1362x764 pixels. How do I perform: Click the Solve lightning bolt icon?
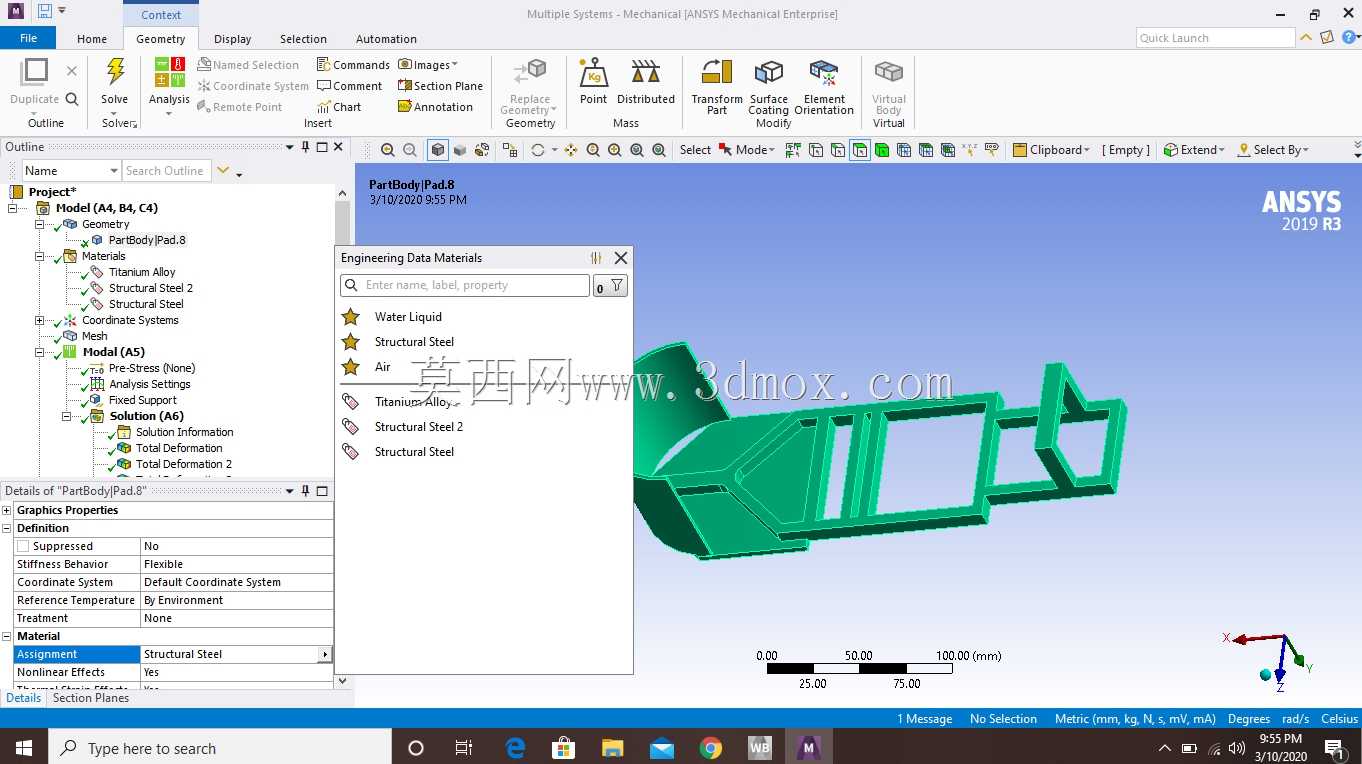click(x=115, y=73)
